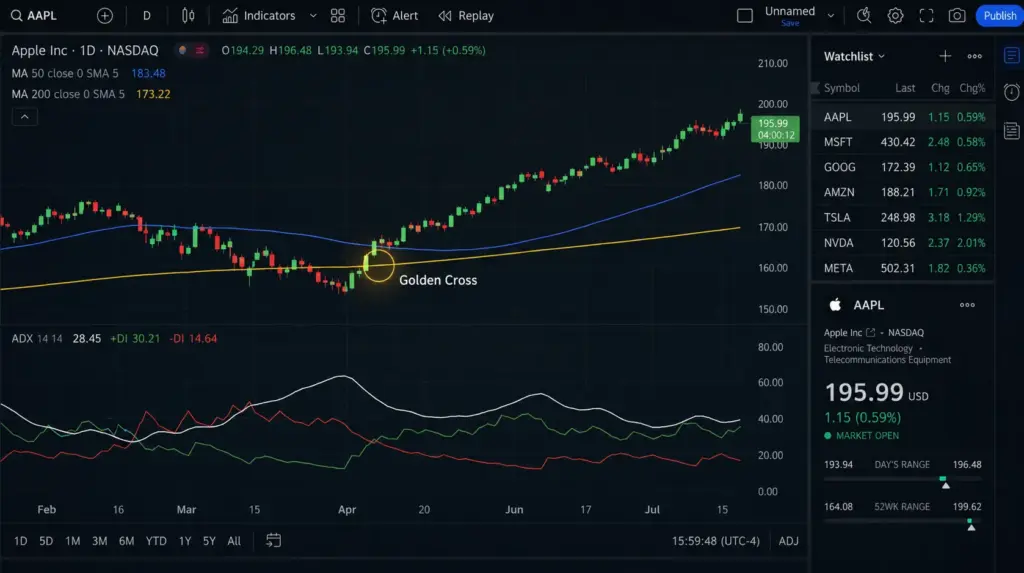Screen dimensions: 1024x573
Task: Sort watchlist by Last column
Action: 905,88
